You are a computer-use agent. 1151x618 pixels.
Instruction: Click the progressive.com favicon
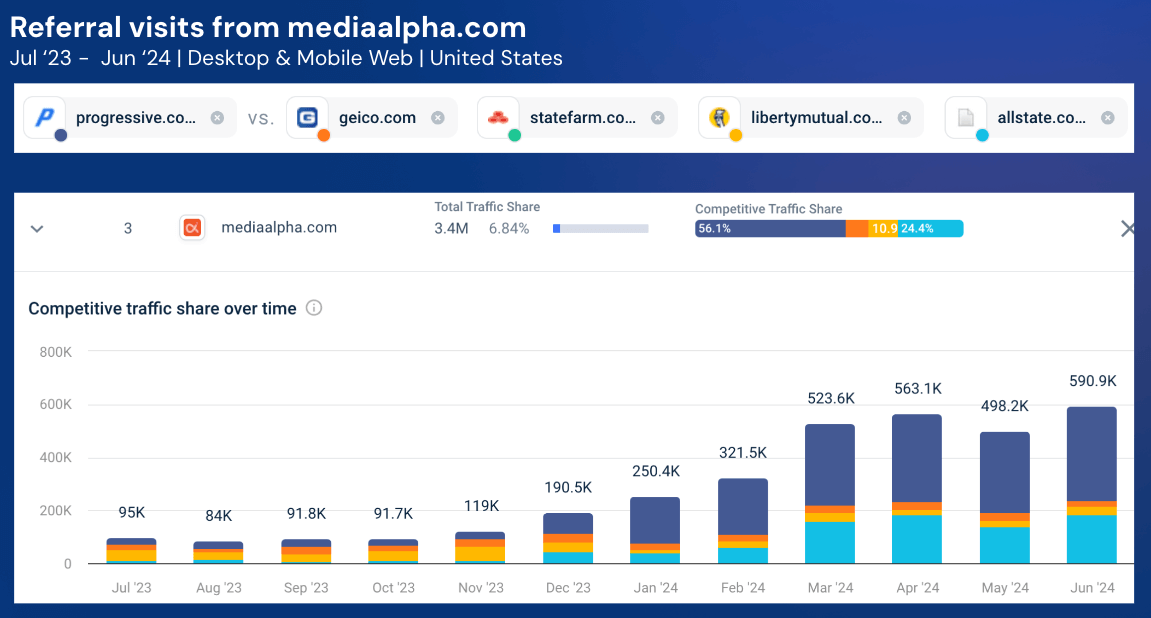point(44,117)
